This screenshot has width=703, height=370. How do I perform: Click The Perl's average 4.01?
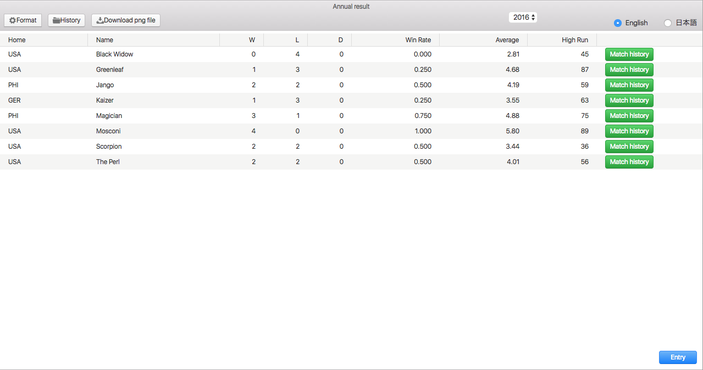pos(513,162)
